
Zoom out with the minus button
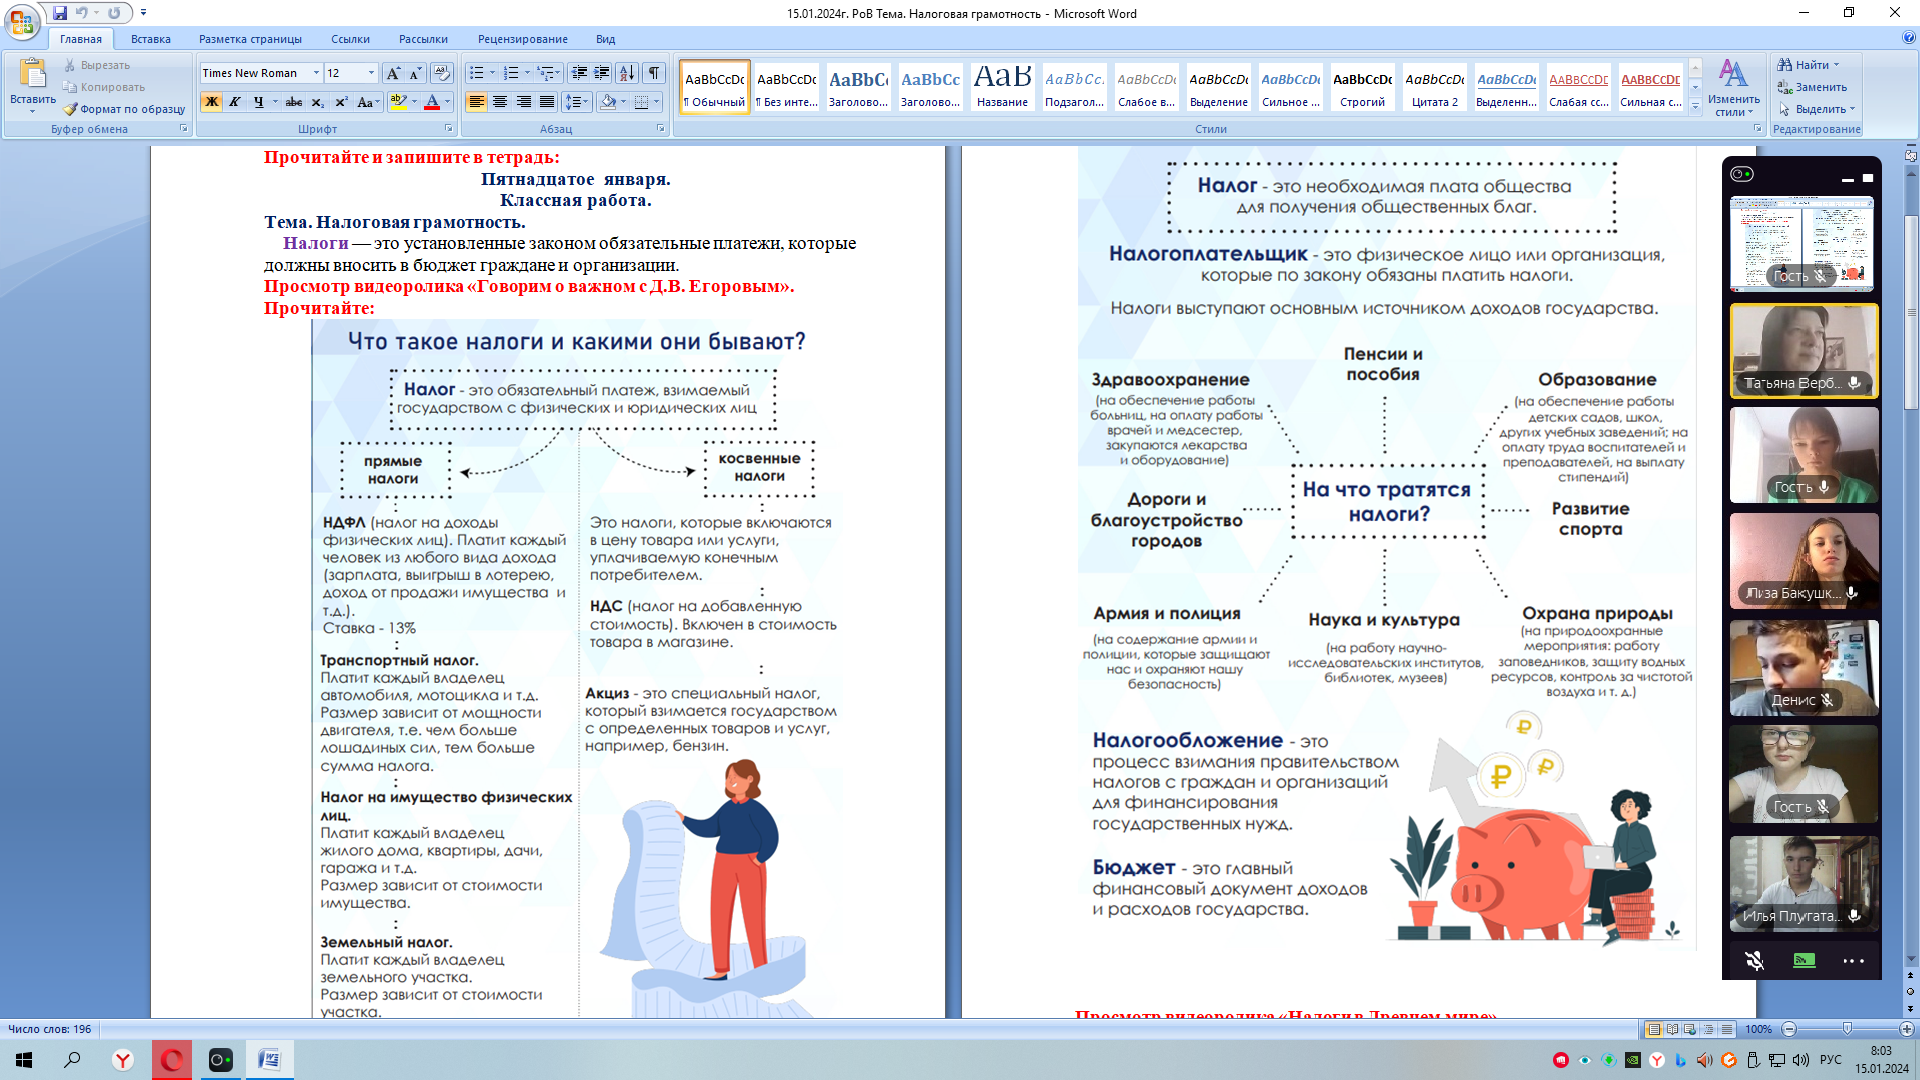click(1790, 1029)
